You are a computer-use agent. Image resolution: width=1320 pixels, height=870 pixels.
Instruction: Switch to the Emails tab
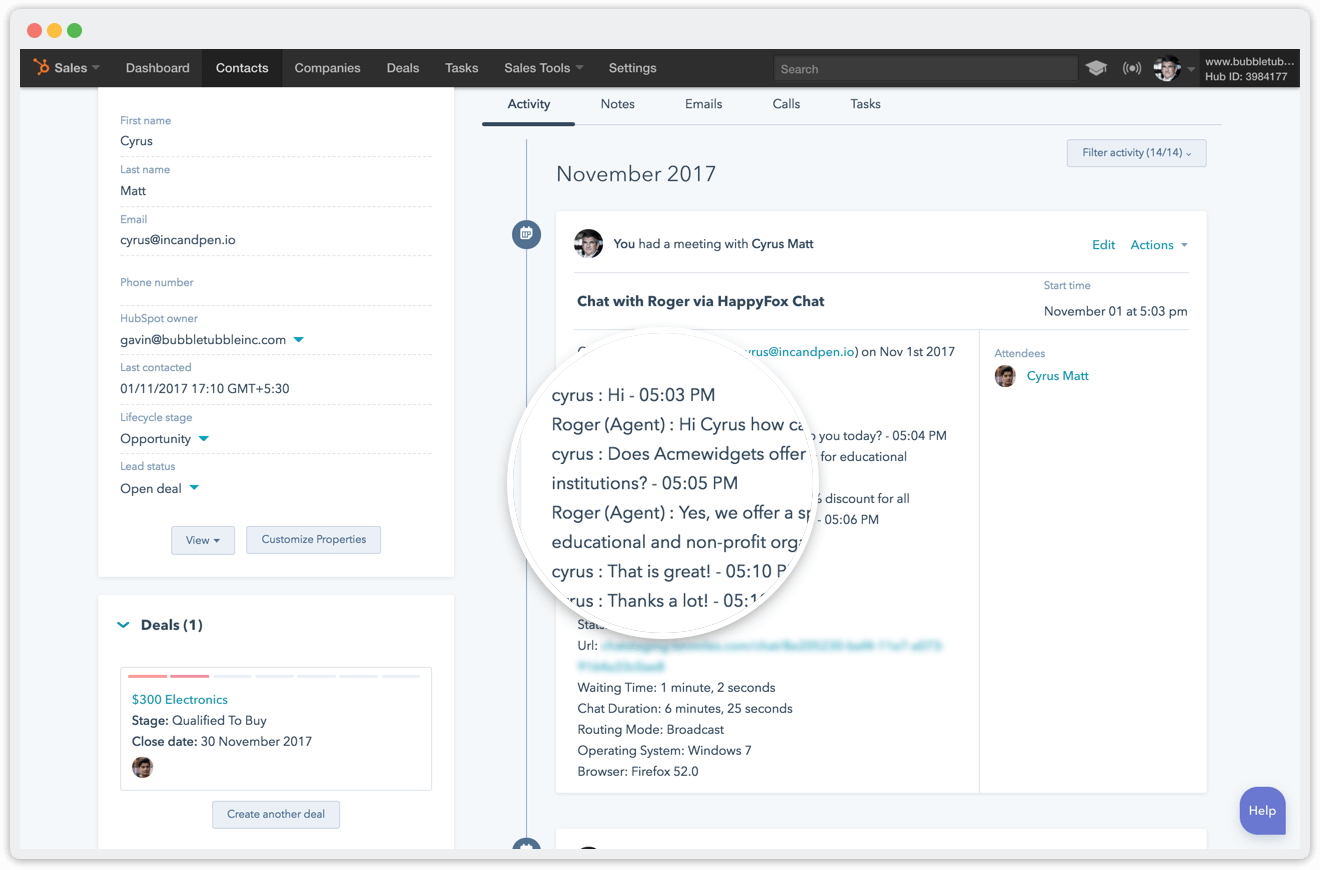coord(704,104)
